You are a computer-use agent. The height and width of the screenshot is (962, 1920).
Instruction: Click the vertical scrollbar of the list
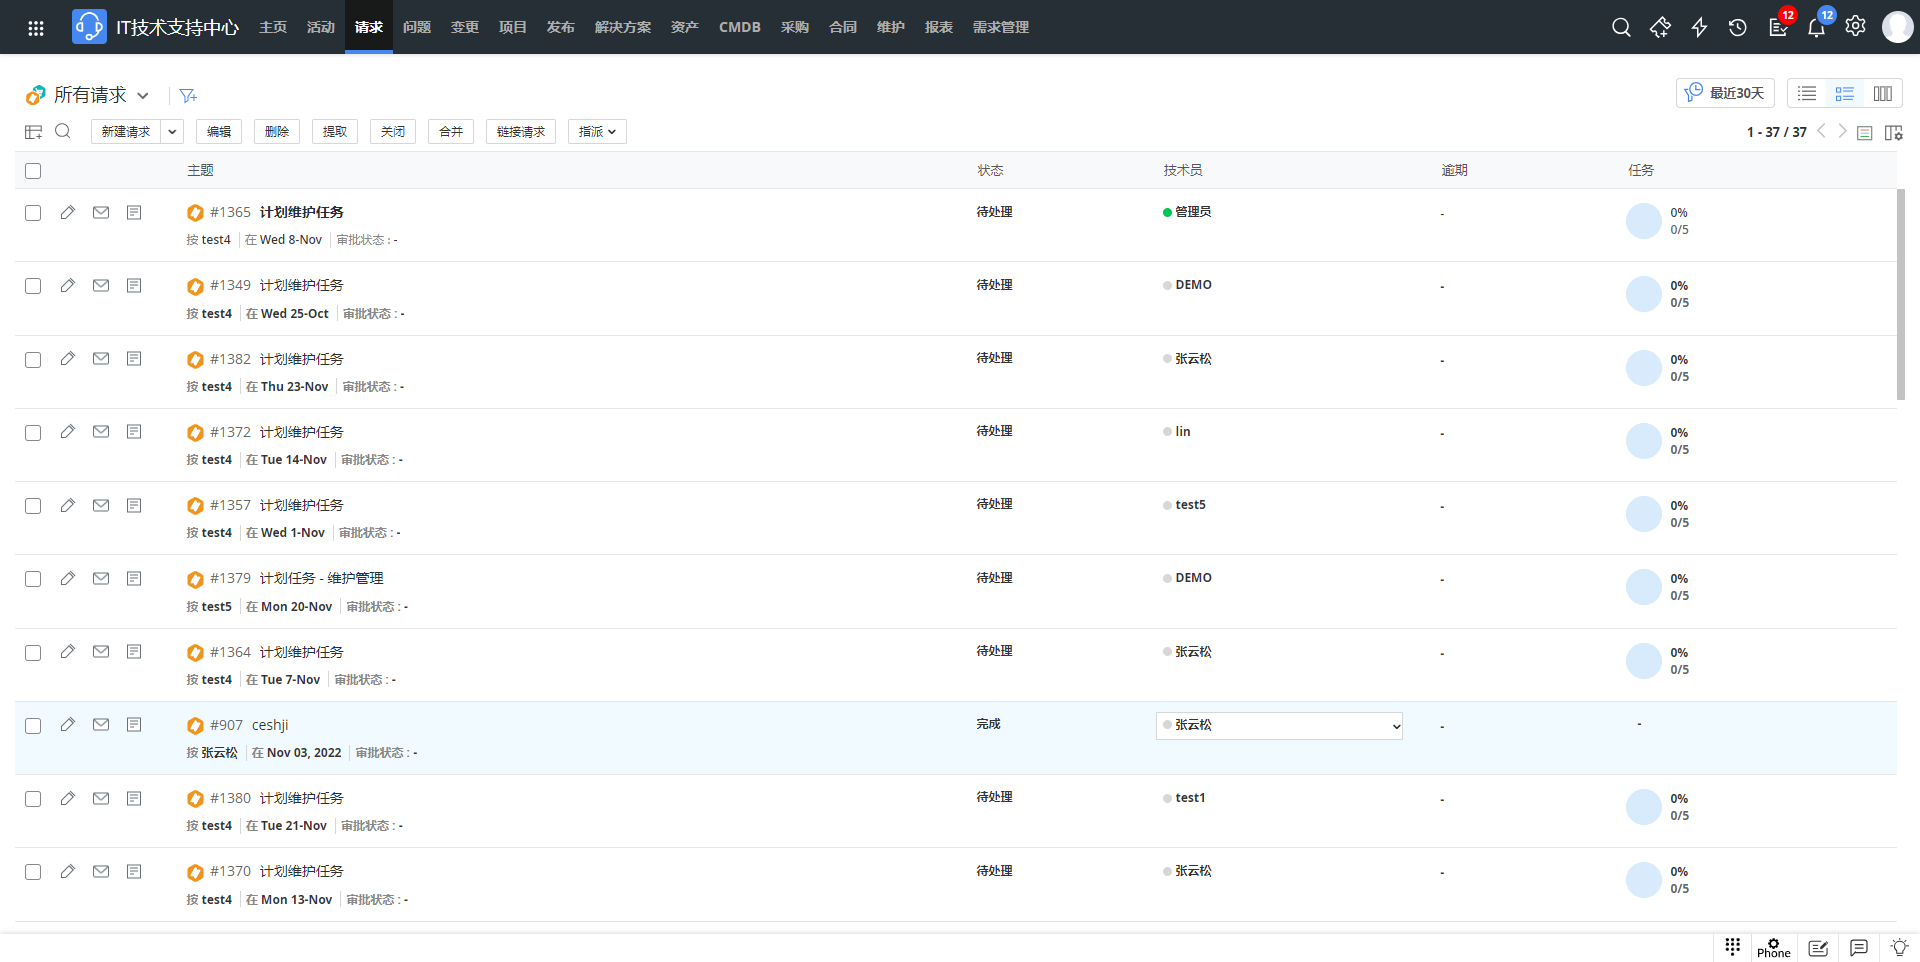tap(1901, 295)
